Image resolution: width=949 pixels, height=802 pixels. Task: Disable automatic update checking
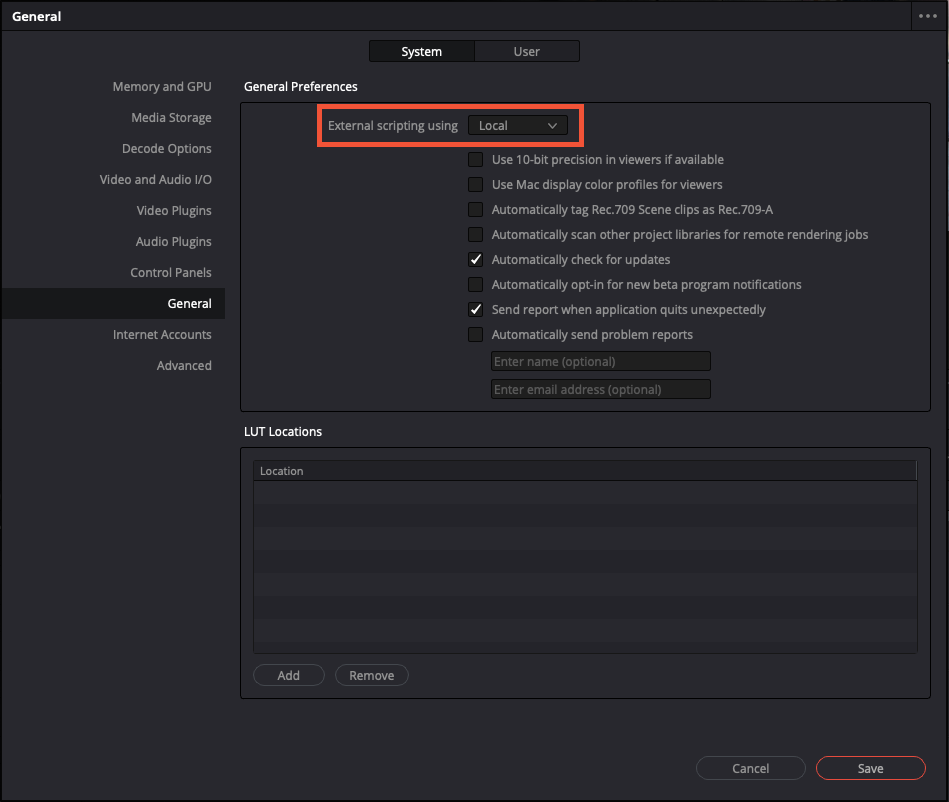tap(475, 259)
